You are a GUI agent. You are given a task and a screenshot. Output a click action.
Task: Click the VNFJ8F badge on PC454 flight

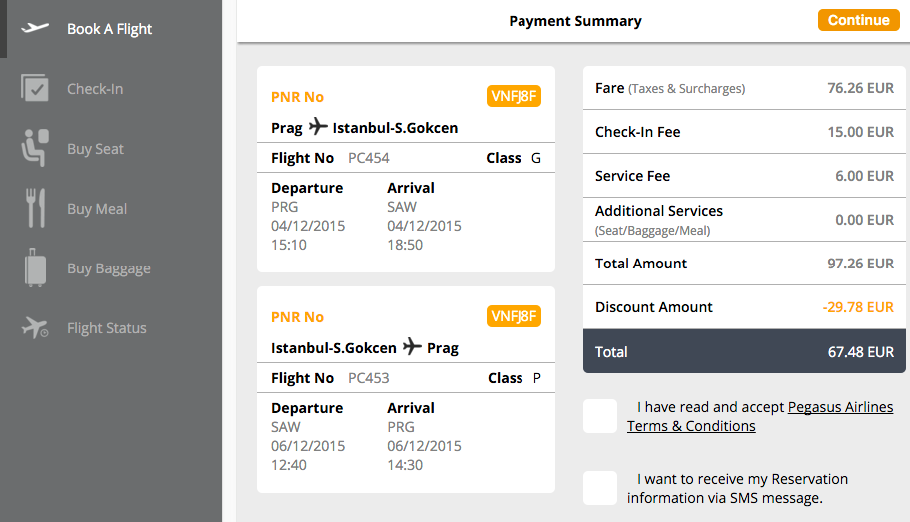[x=514, y=96]
